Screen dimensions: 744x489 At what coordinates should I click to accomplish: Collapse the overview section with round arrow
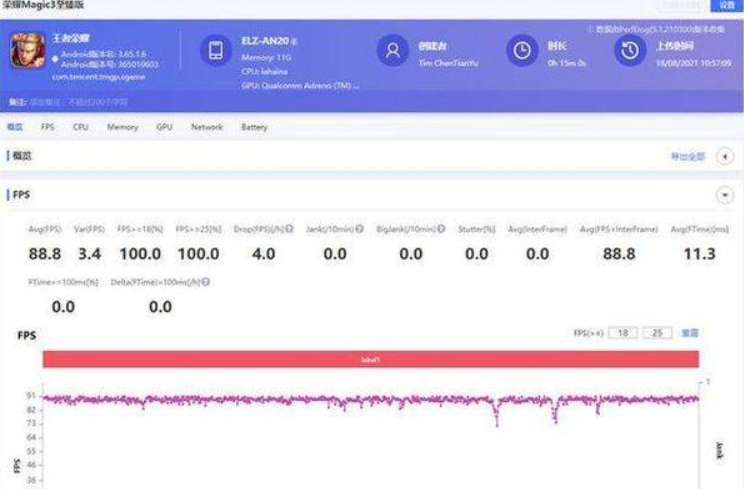click(x=725, y=157)
